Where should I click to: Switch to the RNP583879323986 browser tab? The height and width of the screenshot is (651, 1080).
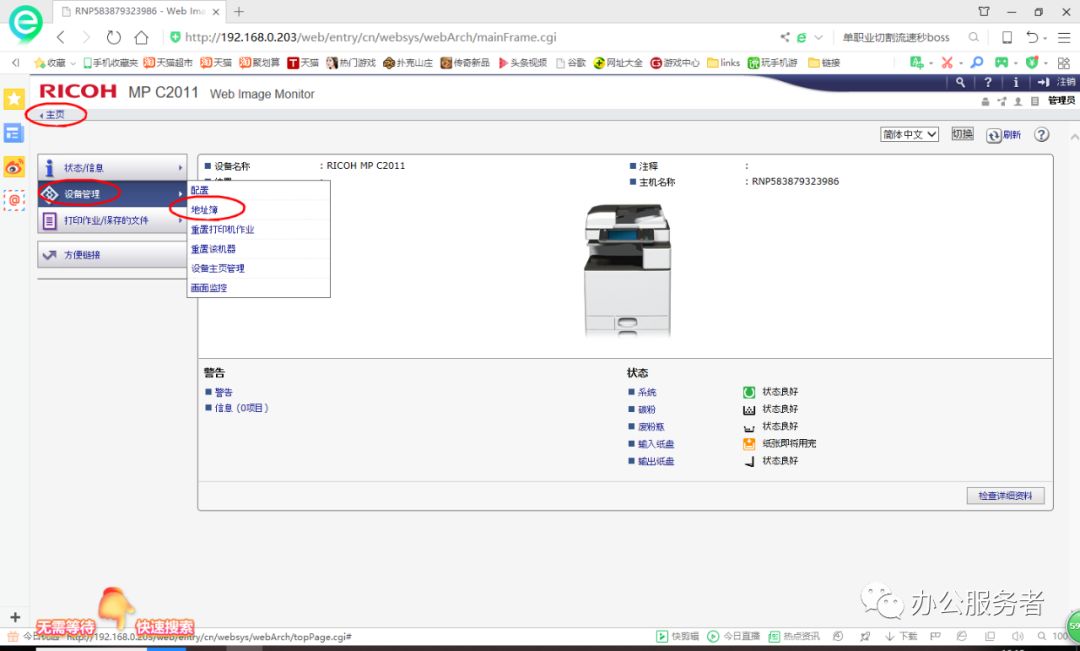139,12
